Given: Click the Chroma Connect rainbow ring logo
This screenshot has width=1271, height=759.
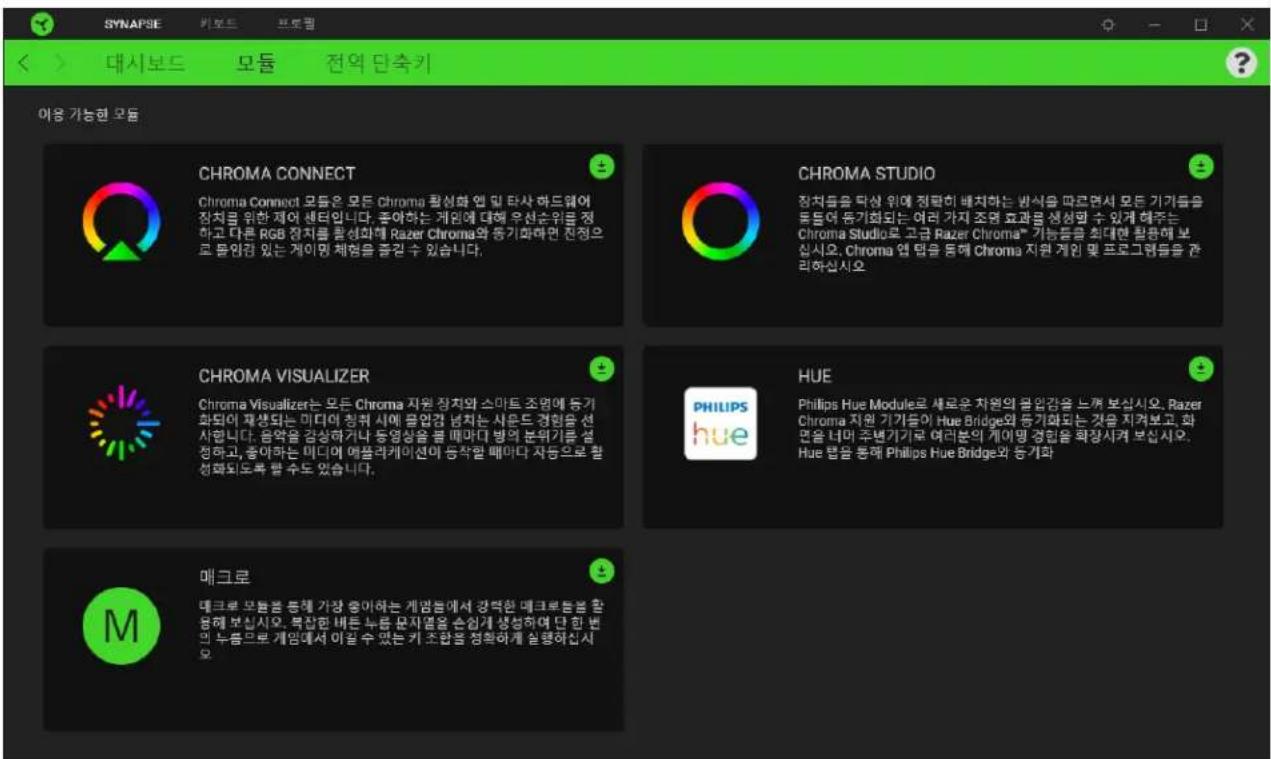Looking at the screenshot, I should pyautogui.click(x=121, y=222).
